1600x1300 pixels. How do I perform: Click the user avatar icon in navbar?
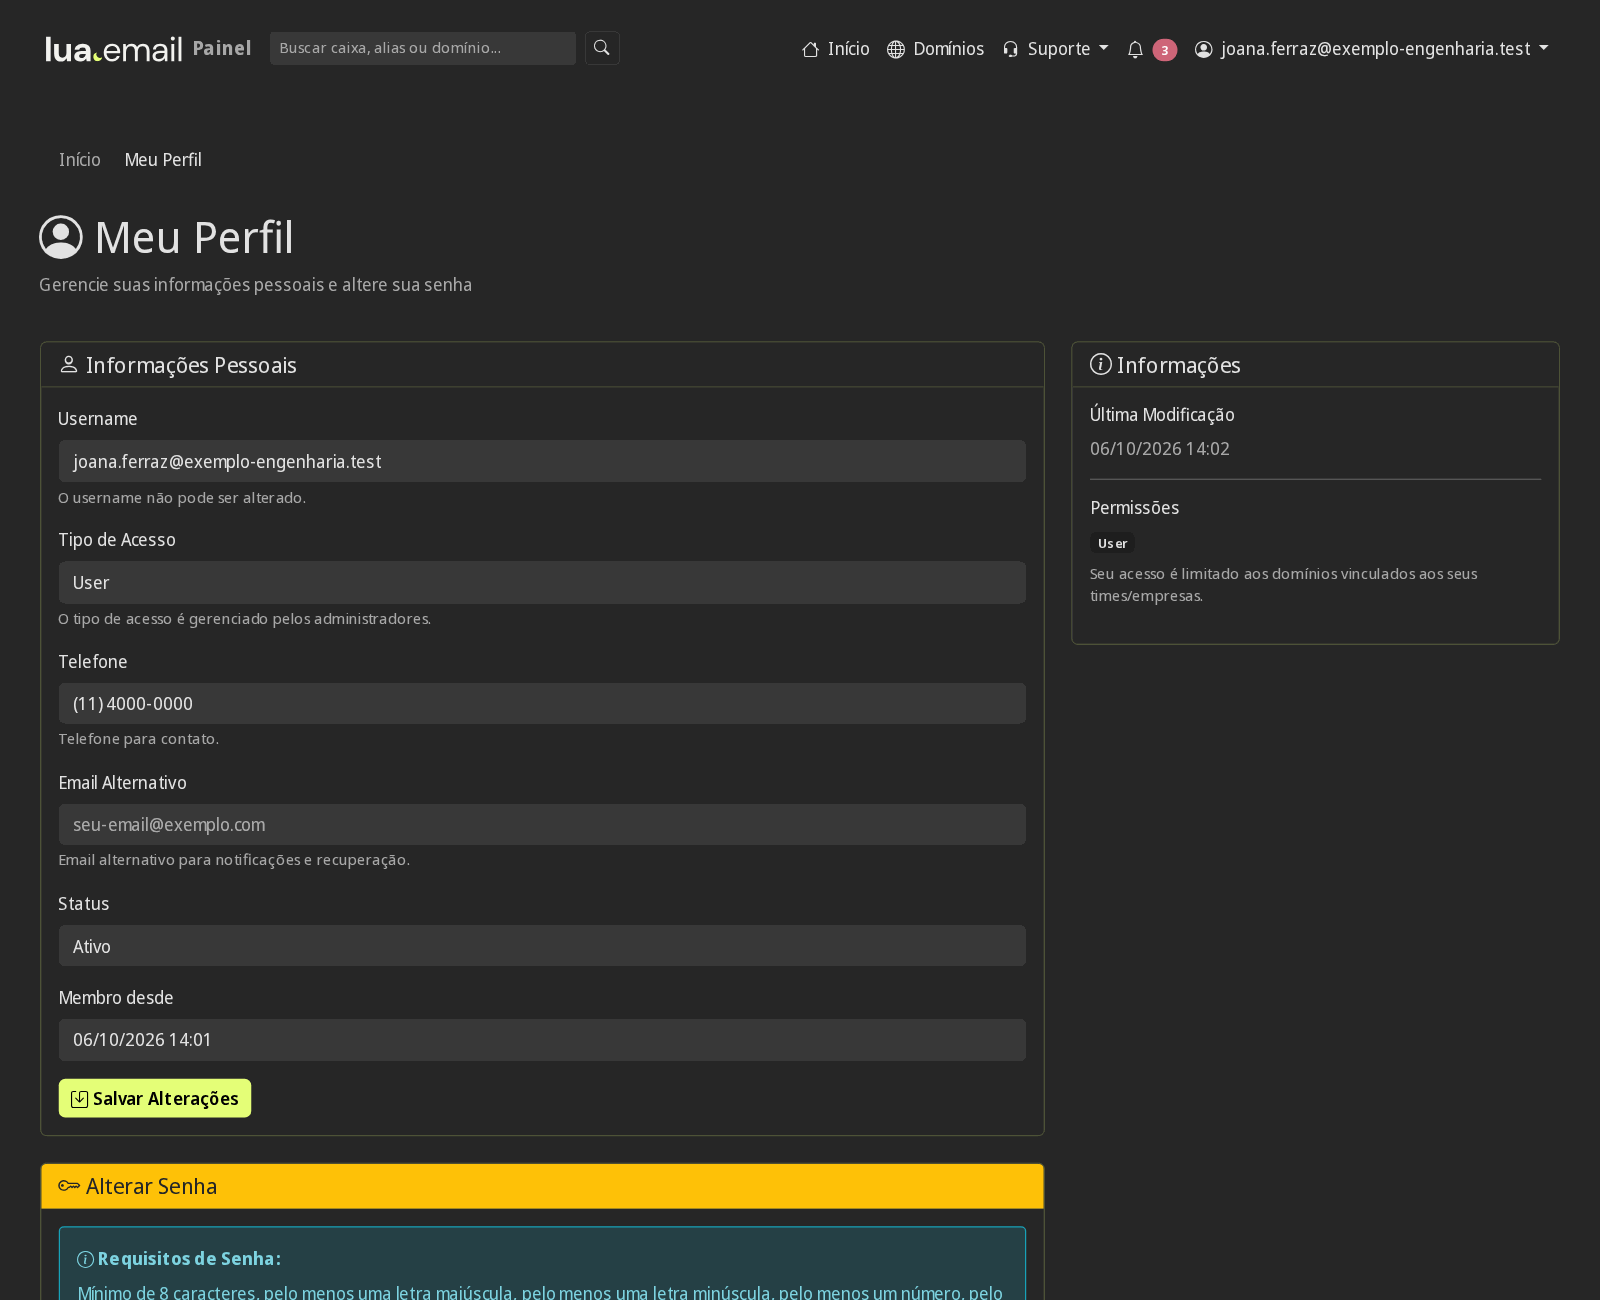click(1204, 49)
